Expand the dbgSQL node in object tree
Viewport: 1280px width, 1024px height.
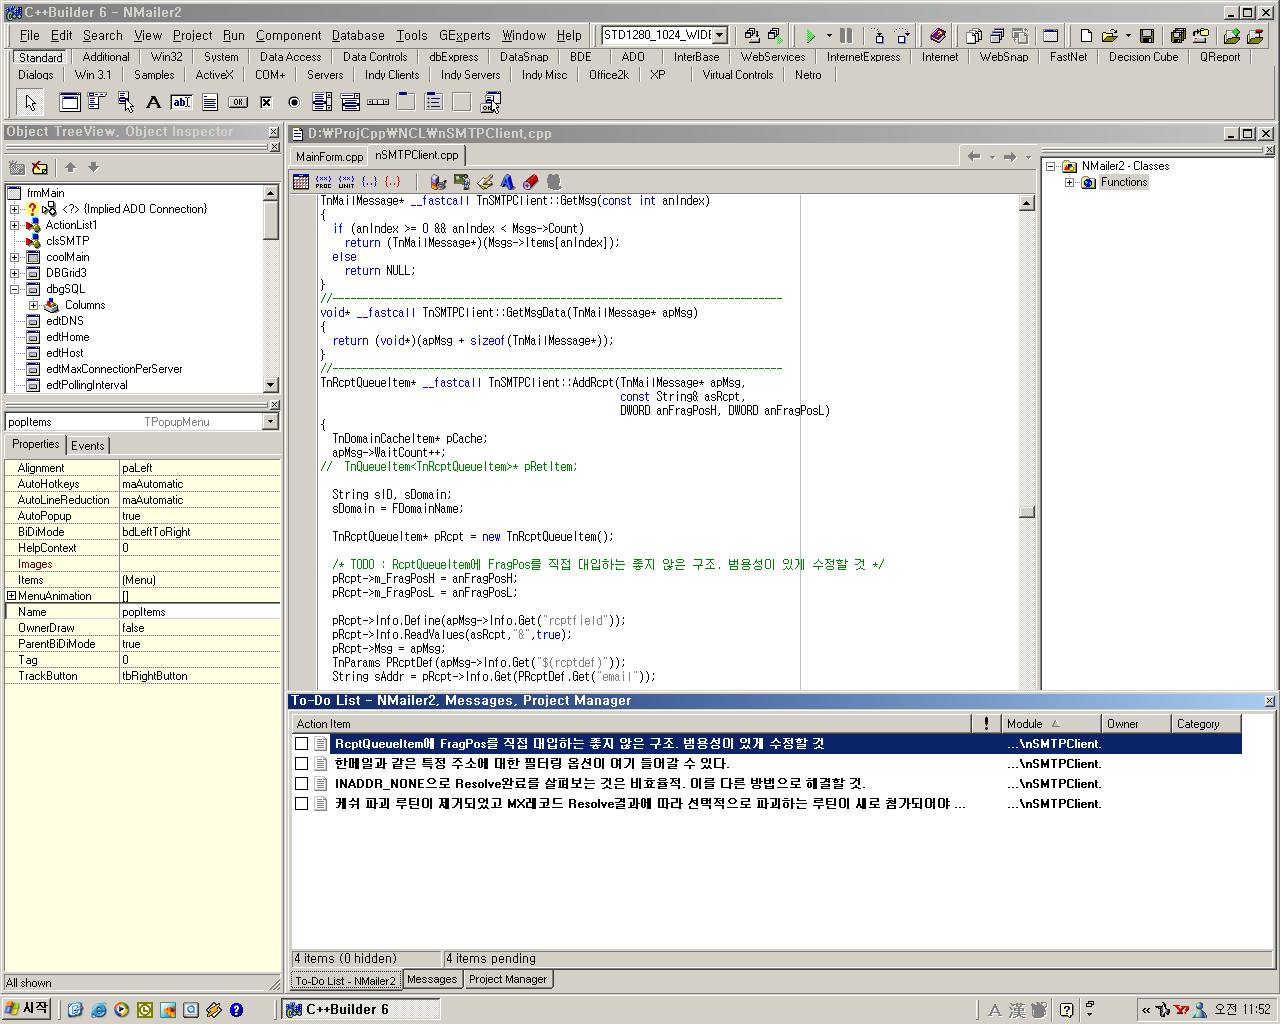click(15, 289)
